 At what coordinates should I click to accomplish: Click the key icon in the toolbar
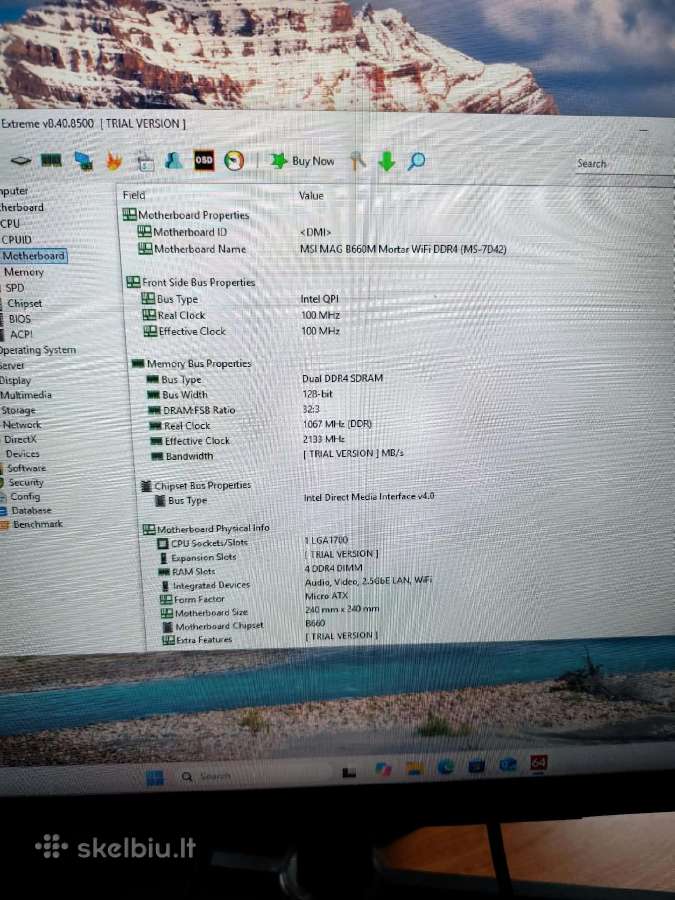click(358, 161)
